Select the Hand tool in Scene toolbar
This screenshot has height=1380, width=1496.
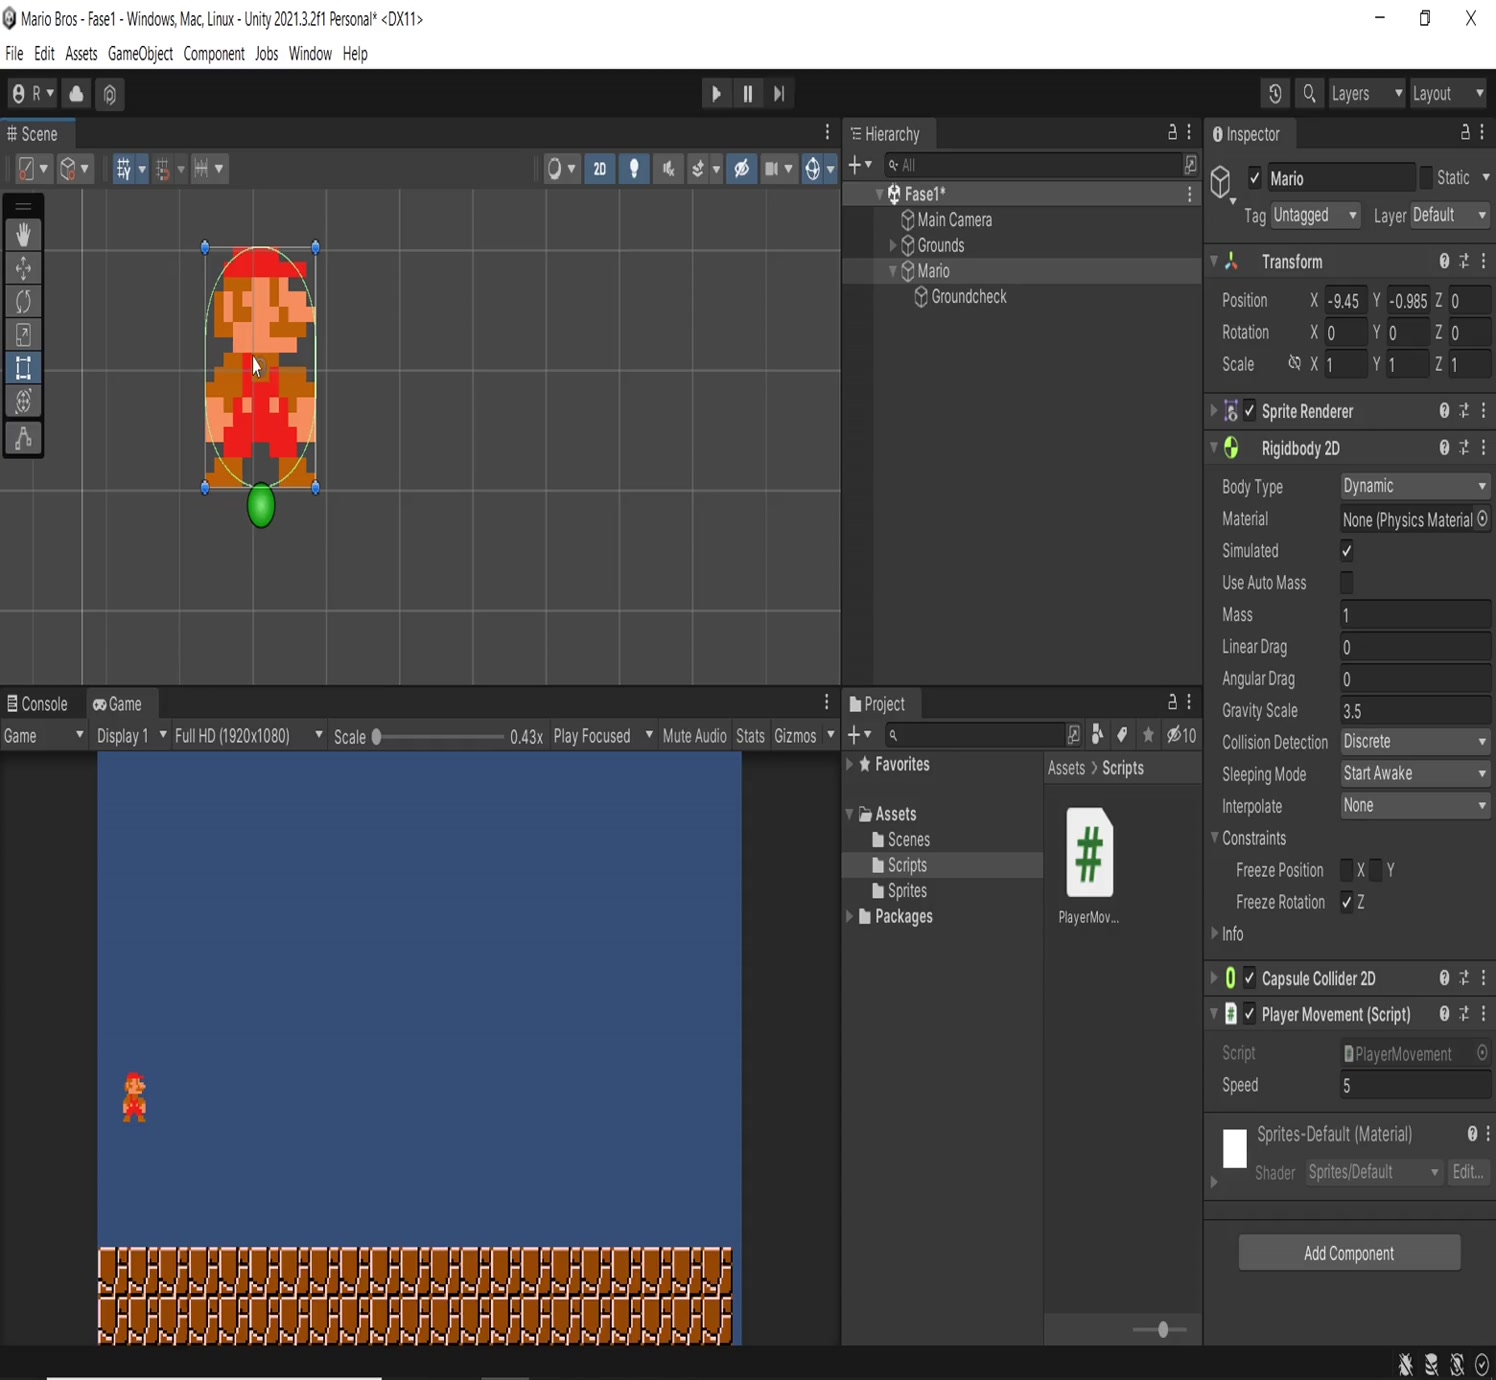pyautogui.click(x=23, y=235)
